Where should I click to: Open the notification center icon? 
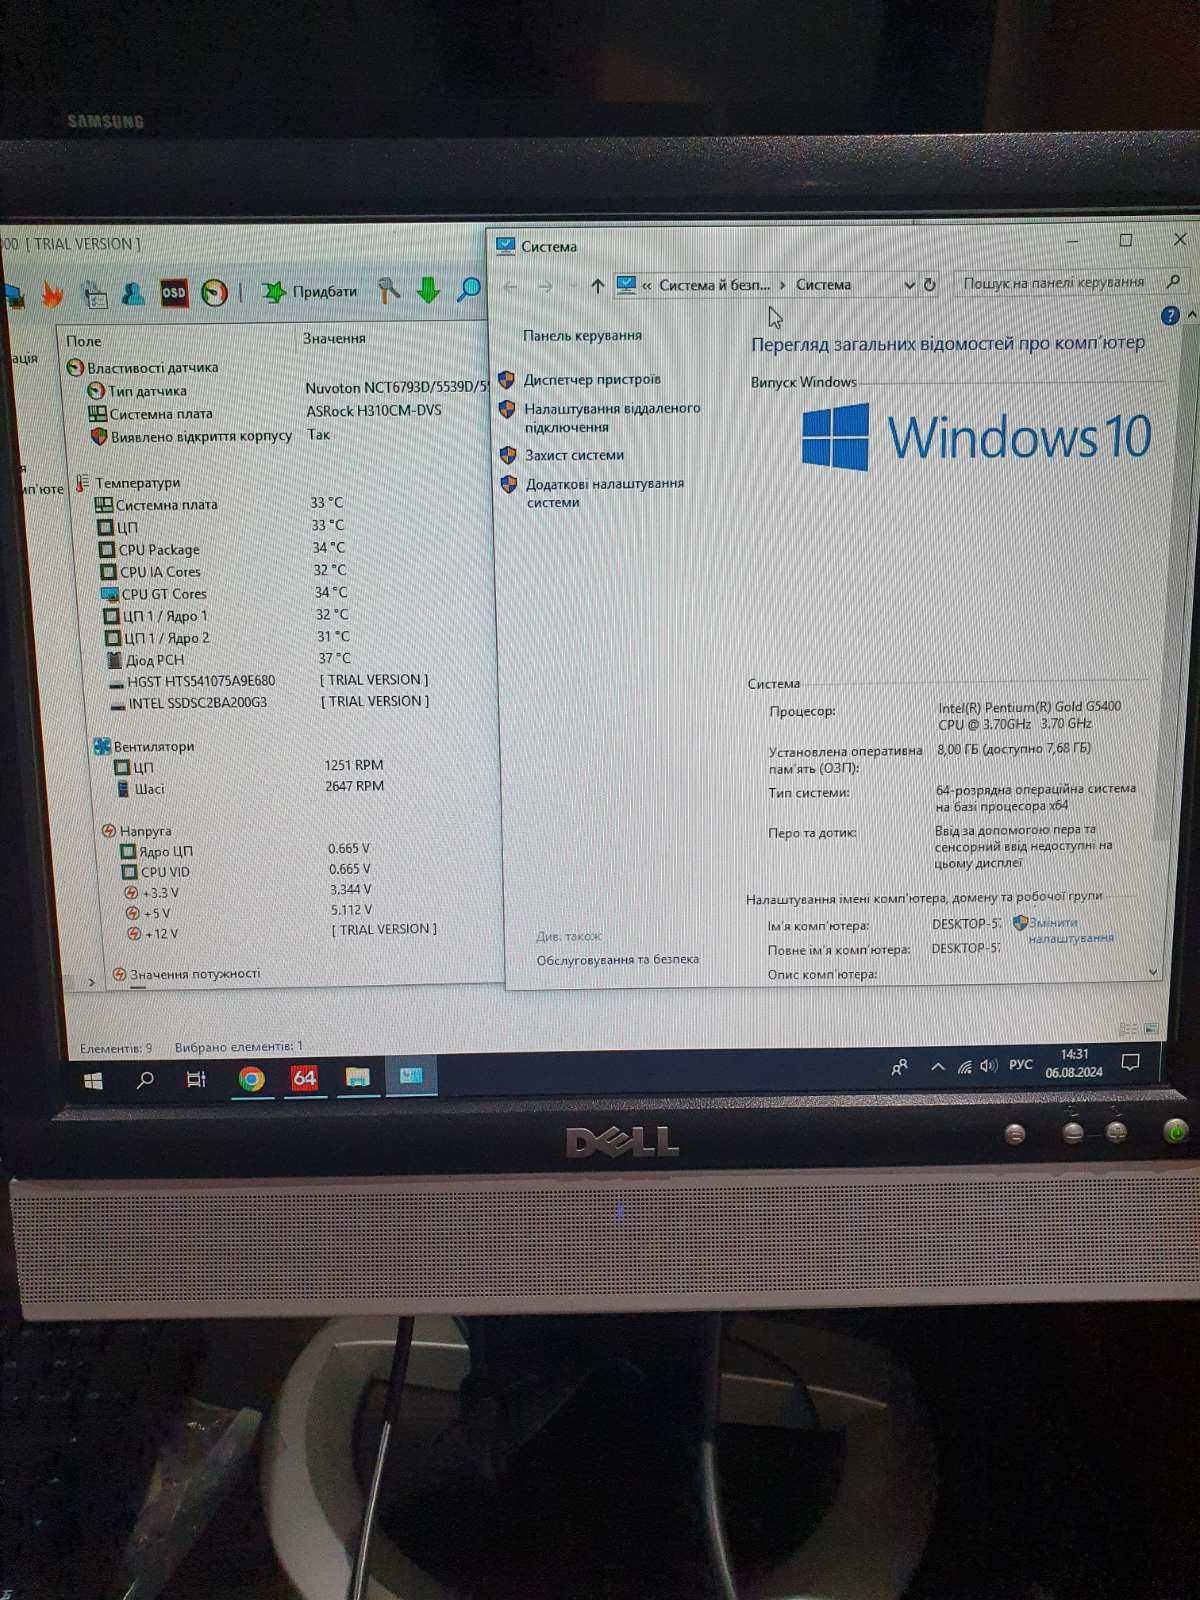(x=1130, y=1062)
